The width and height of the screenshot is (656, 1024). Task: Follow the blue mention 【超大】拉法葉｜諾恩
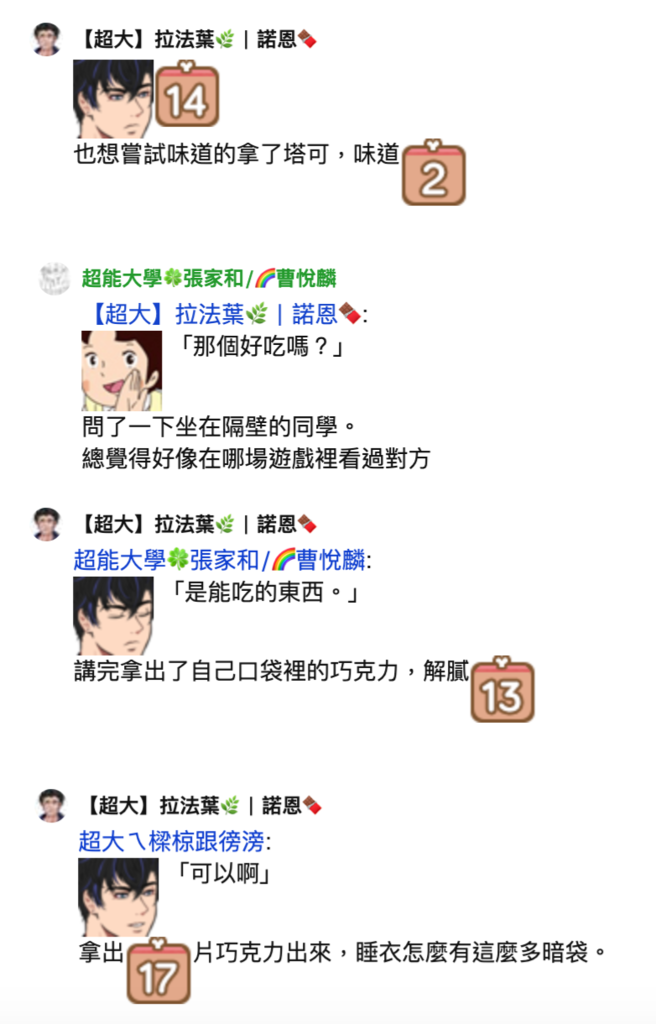click(223, 315)
